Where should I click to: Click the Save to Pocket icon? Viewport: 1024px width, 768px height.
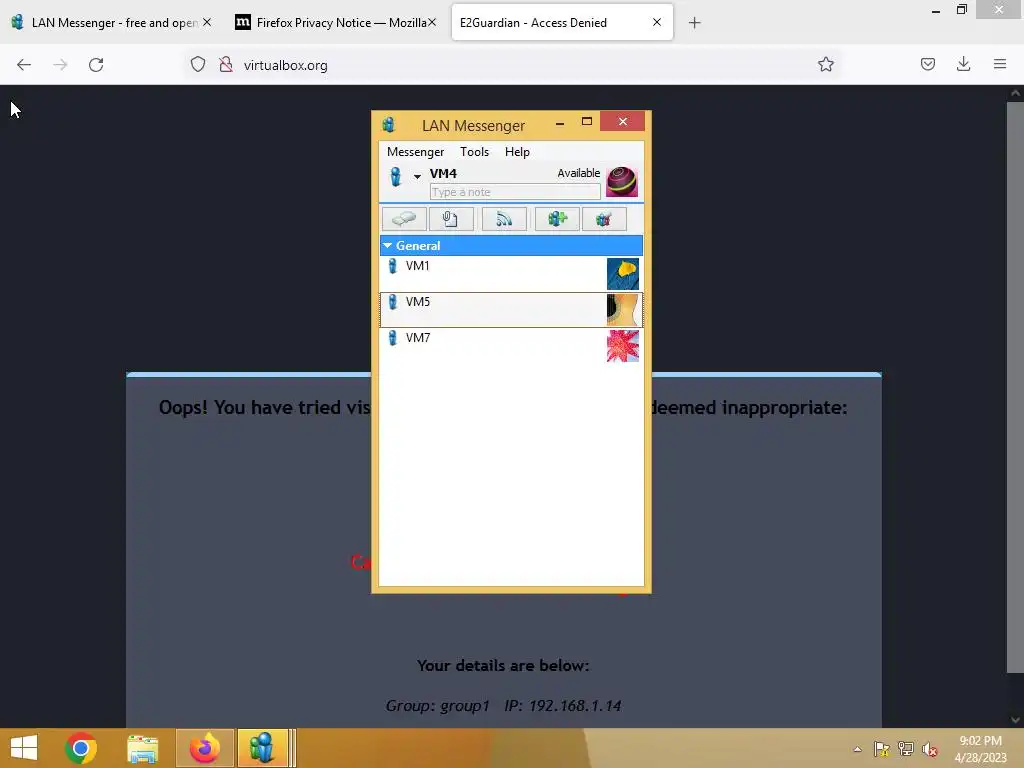pos(927,65)
